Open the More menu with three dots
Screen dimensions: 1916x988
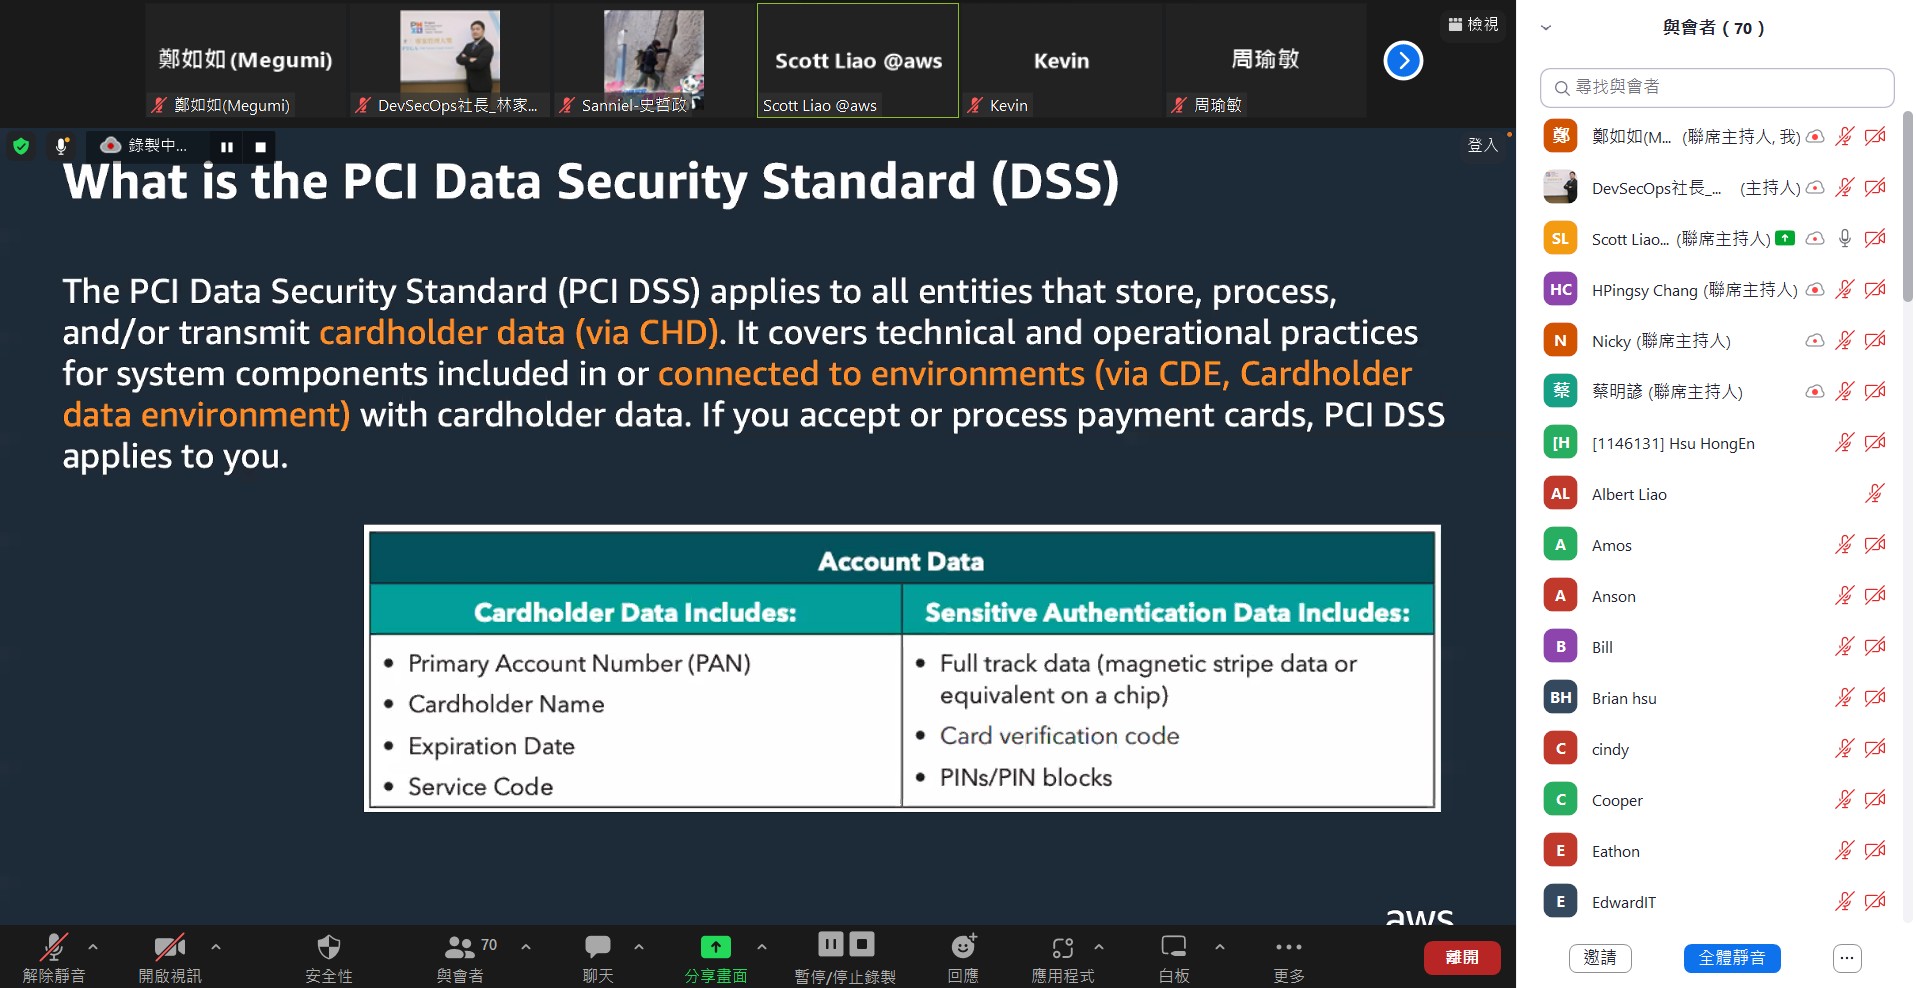click(1288, 947)
